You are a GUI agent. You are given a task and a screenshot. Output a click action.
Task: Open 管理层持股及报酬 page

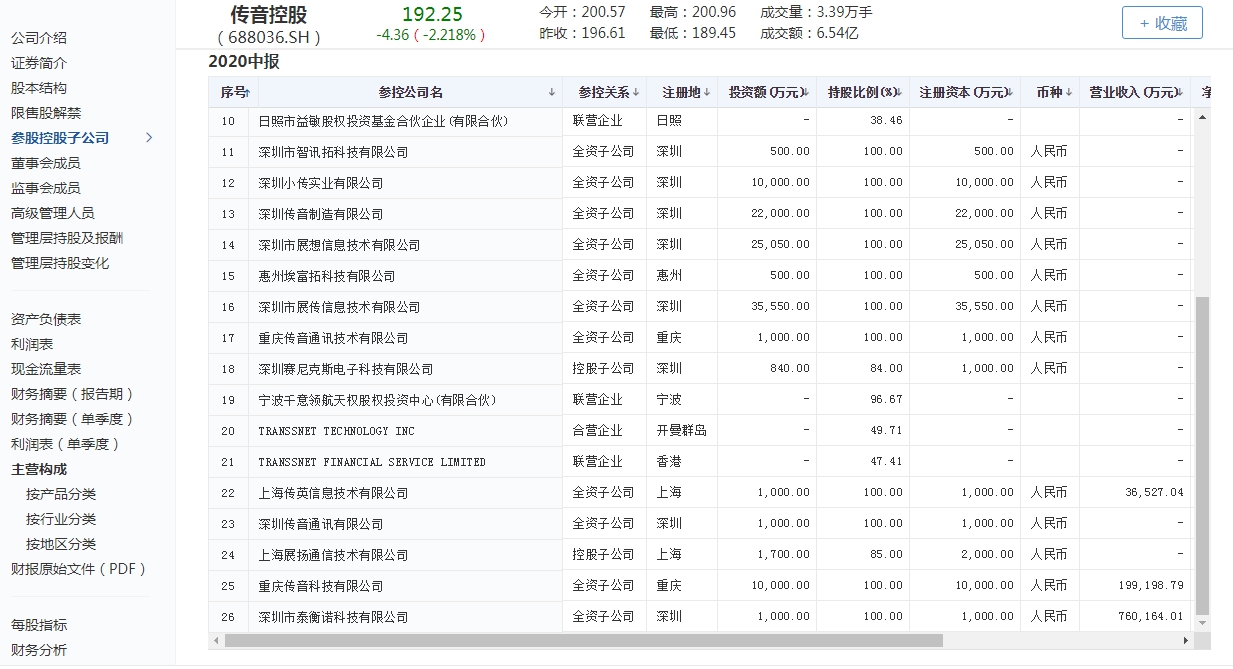pos(67,238)
